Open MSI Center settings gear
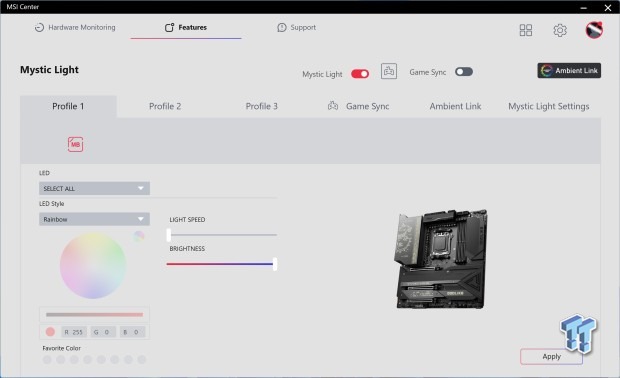 pos(560,30)
